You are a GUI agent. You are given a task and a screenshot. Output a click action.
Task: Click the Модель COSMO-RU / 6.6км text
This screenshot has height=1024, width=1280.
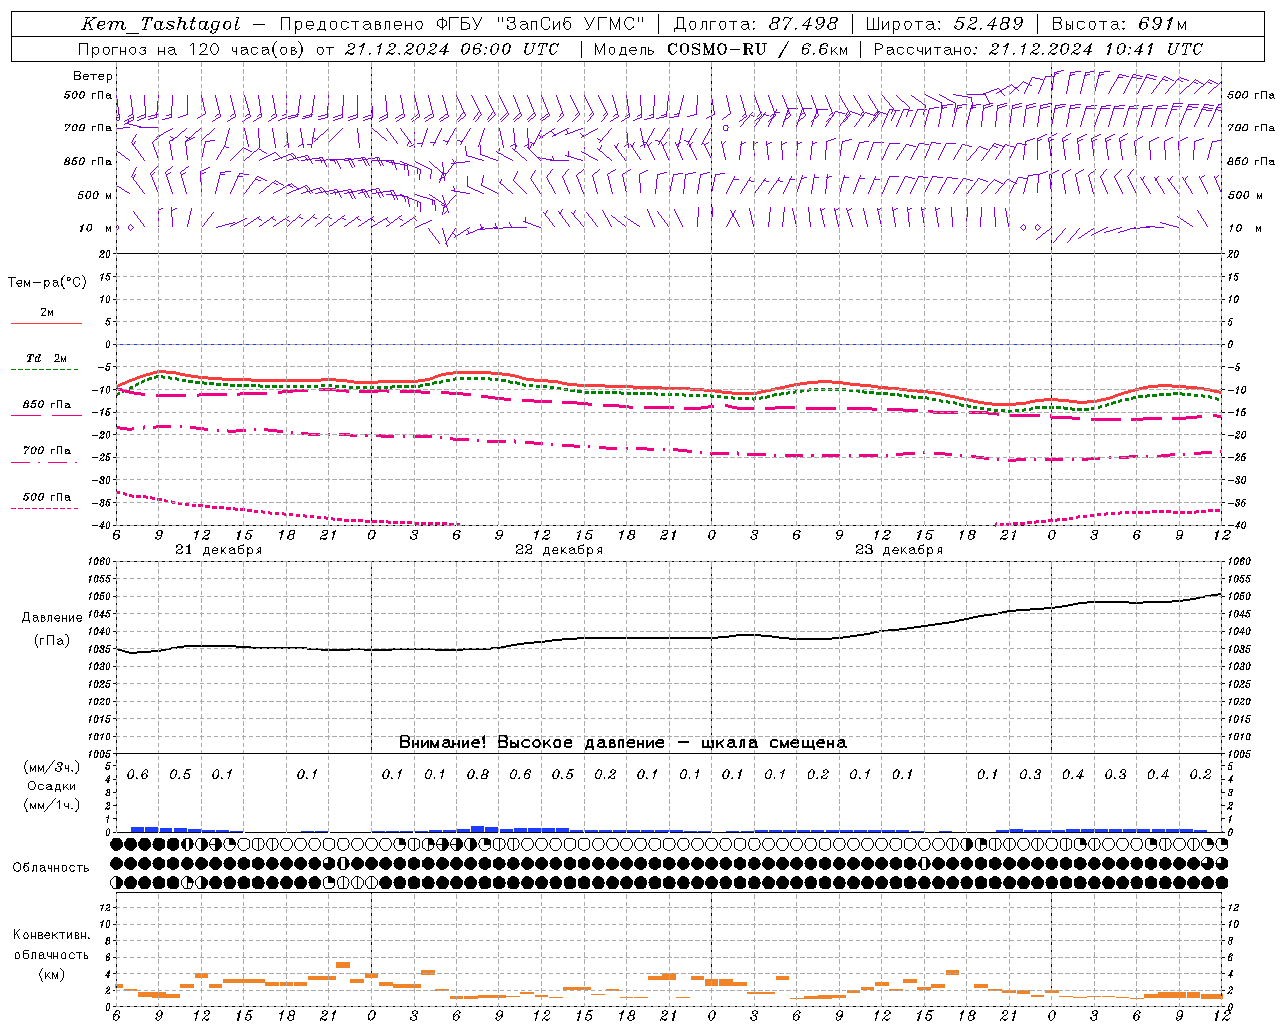pos(720,49)
